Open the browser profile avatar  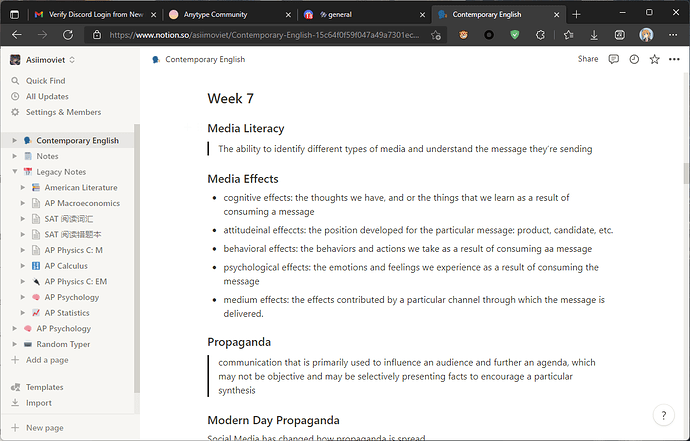coord(646,35)
